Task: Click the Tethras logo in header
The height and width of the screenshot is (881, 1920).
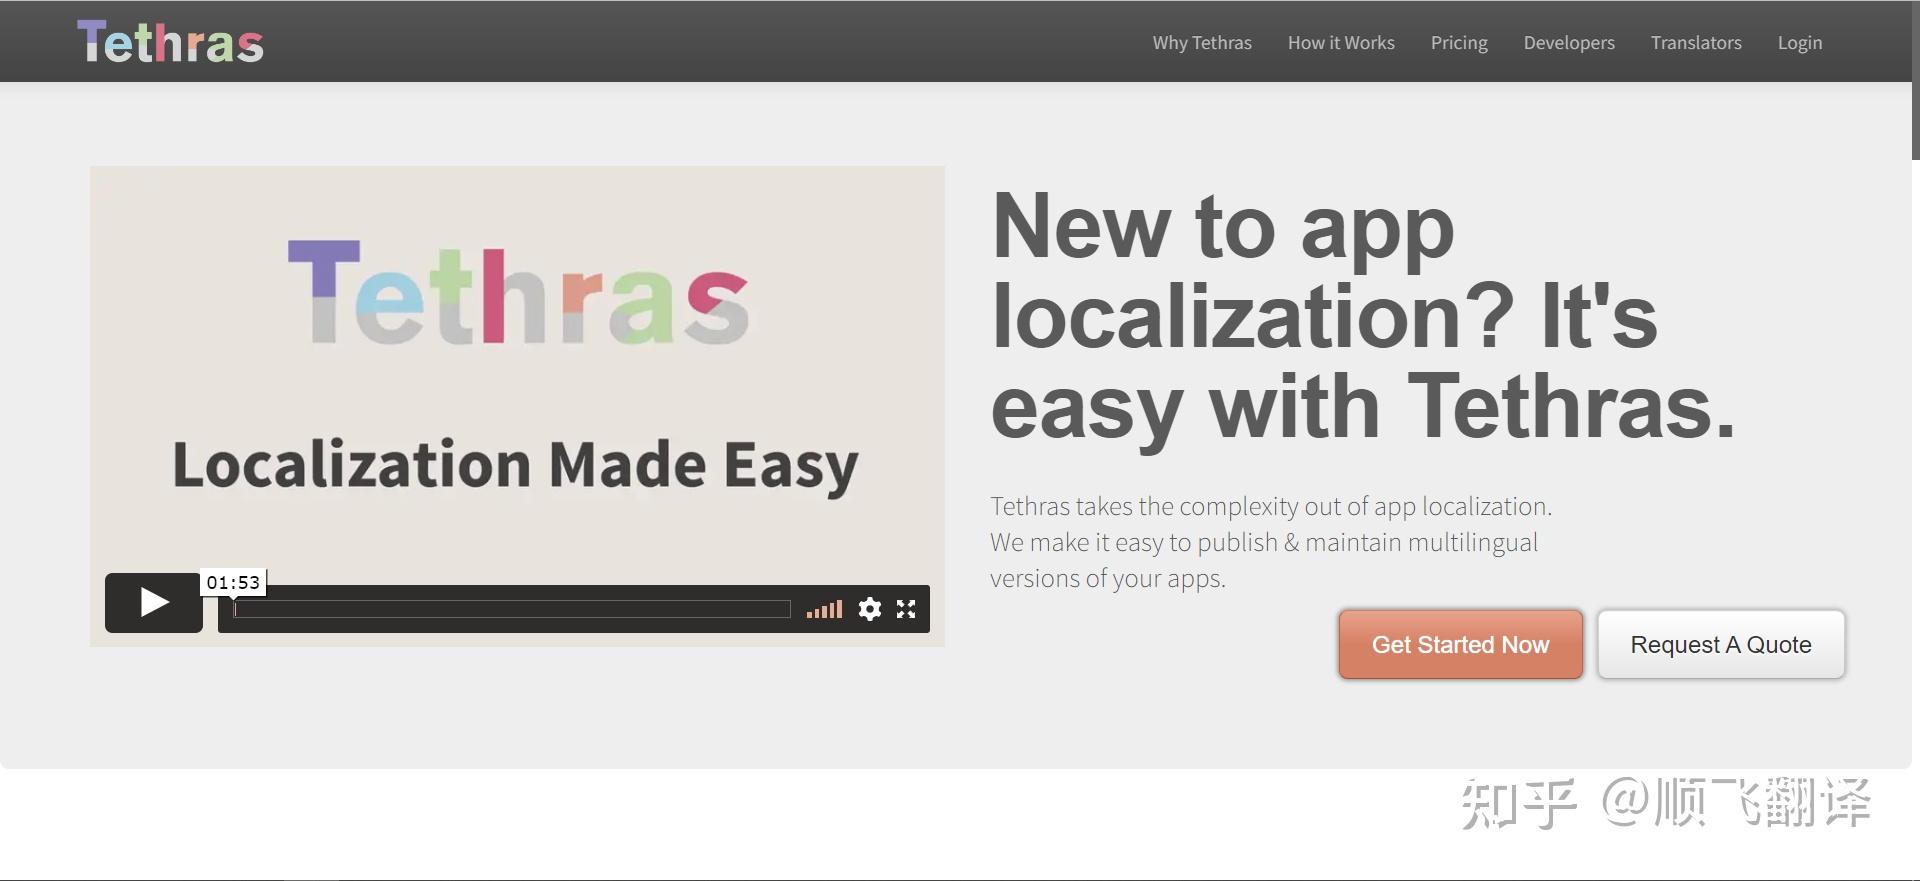Action: [x=170, y=42]
